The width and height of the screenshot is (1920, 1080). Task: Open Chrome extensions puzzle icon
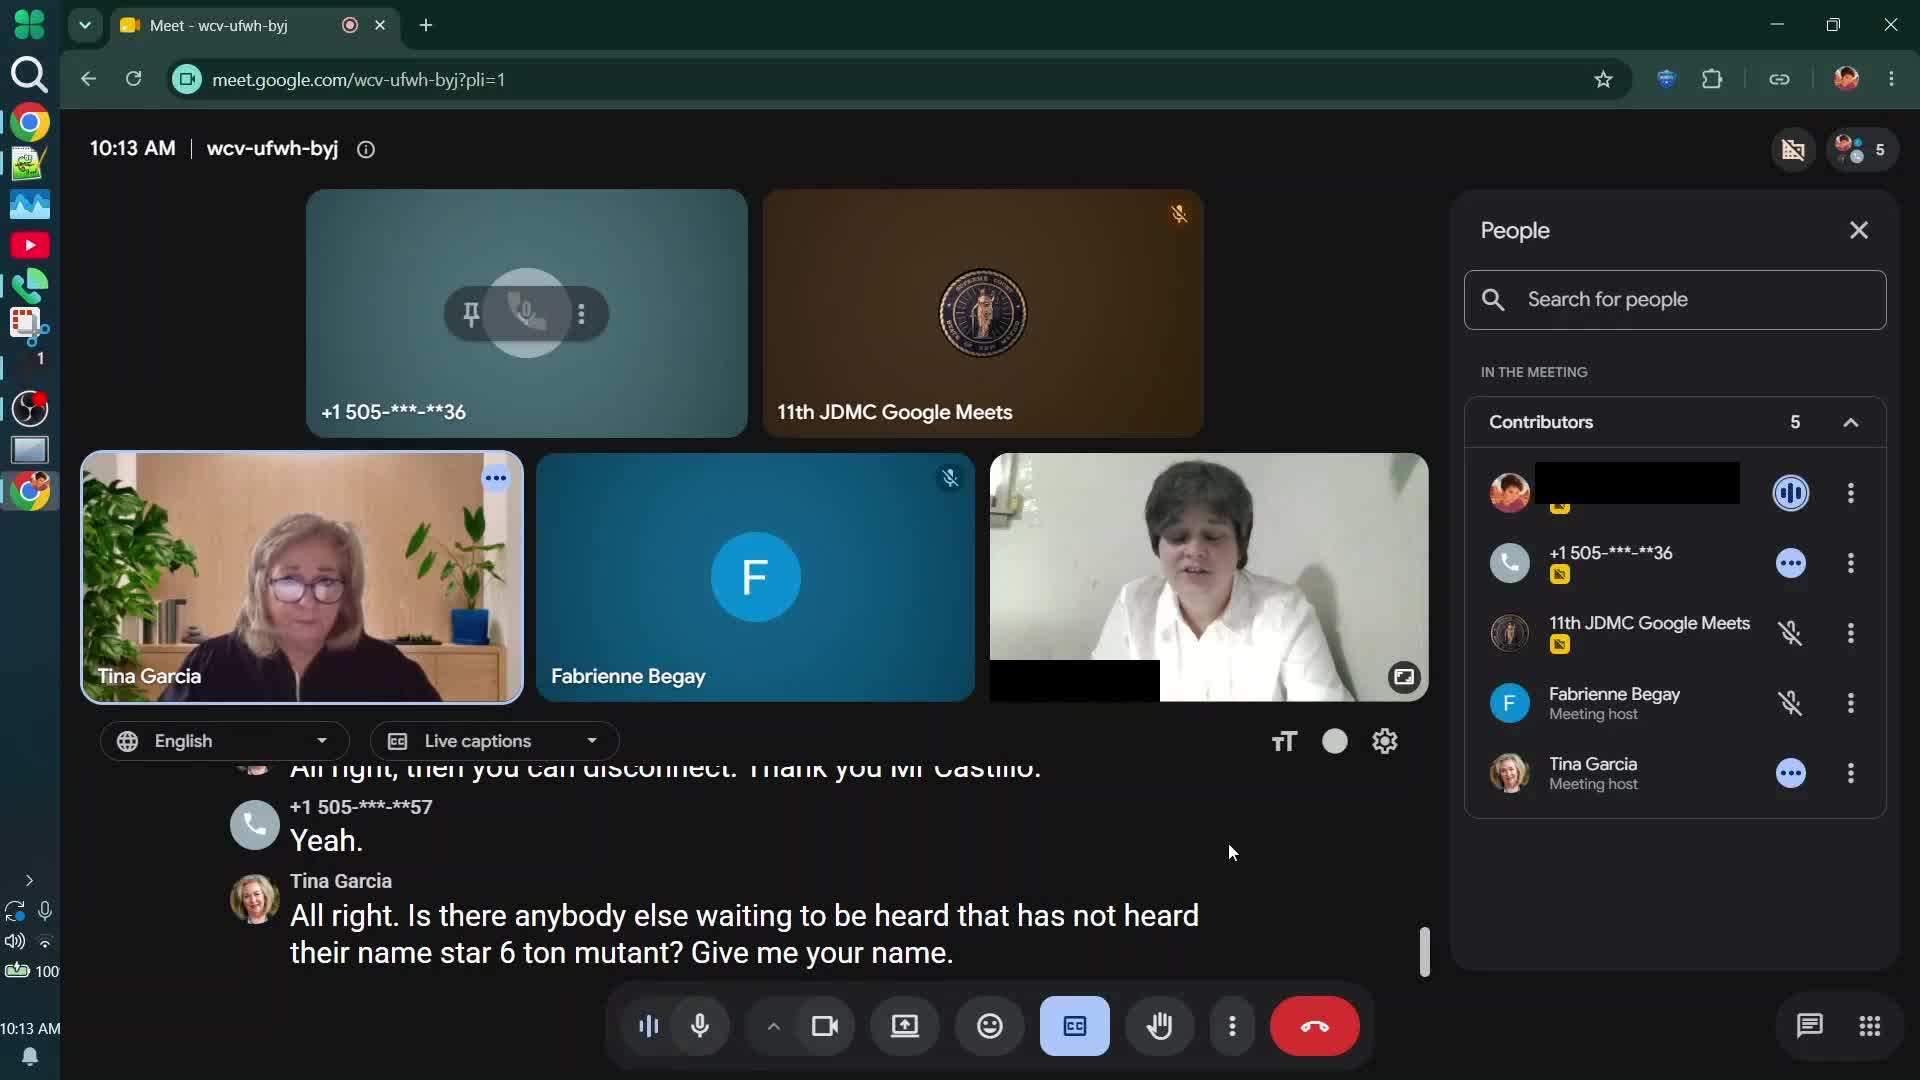1712,79
